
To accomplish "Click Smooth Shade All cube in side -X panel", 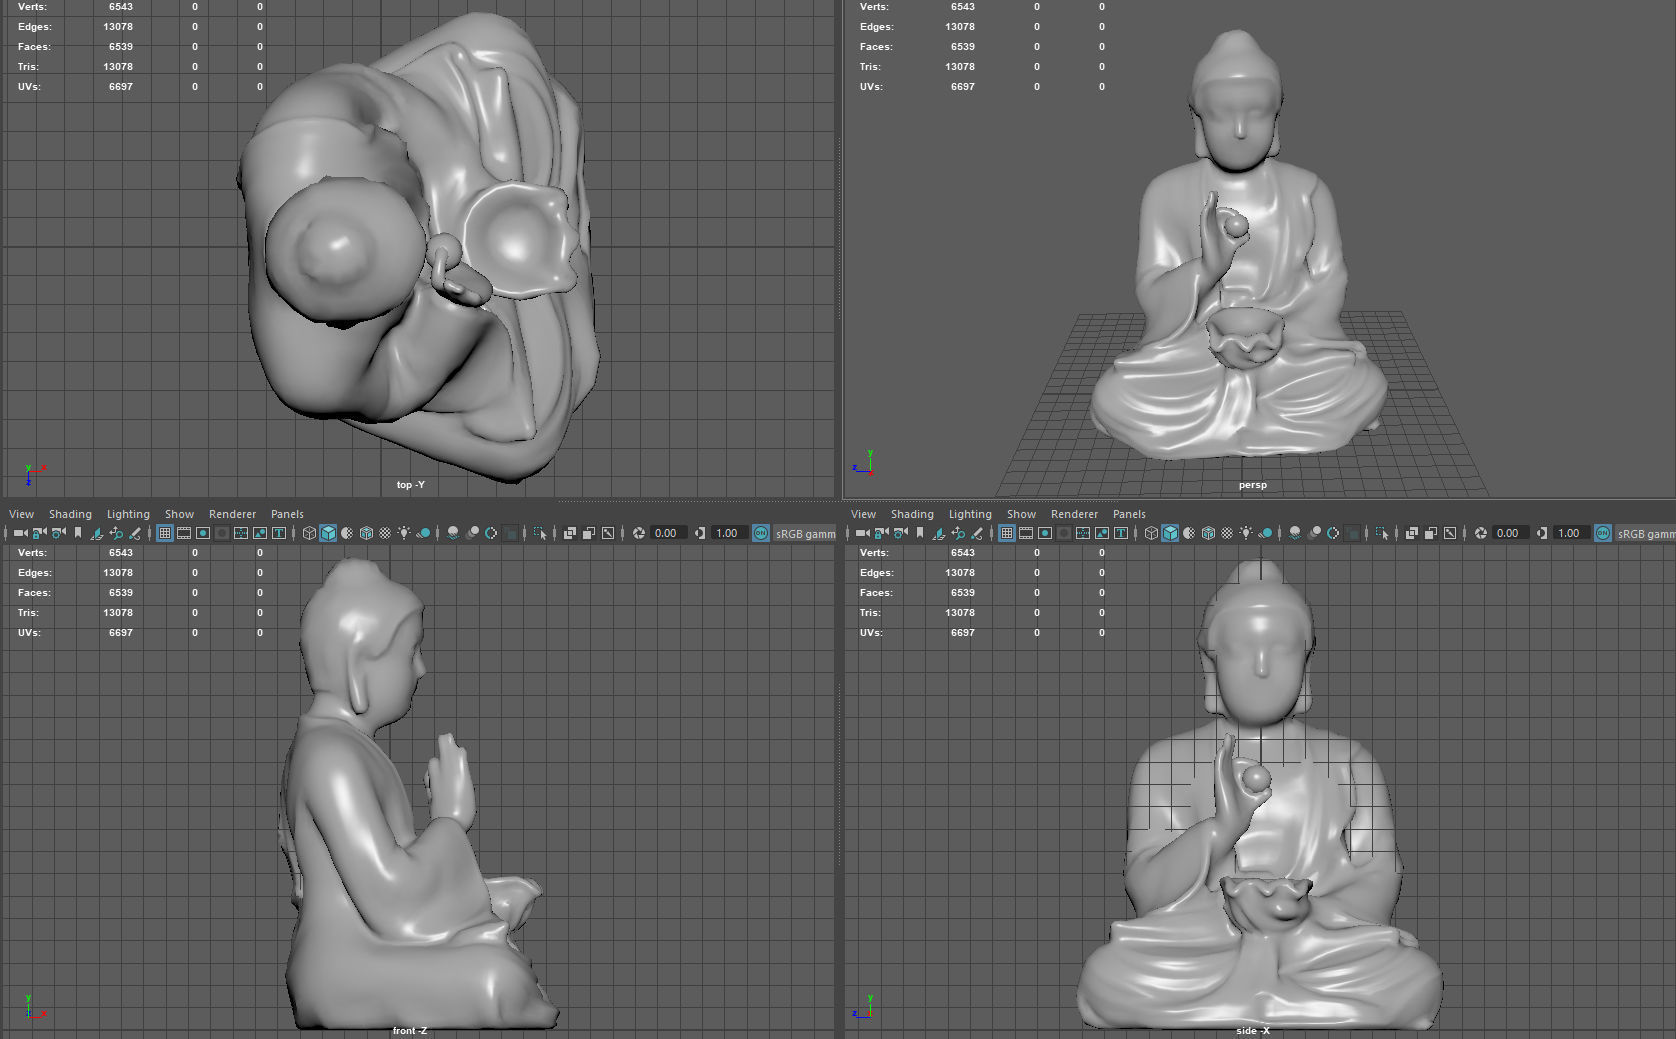I will (x=1170, y=533).
